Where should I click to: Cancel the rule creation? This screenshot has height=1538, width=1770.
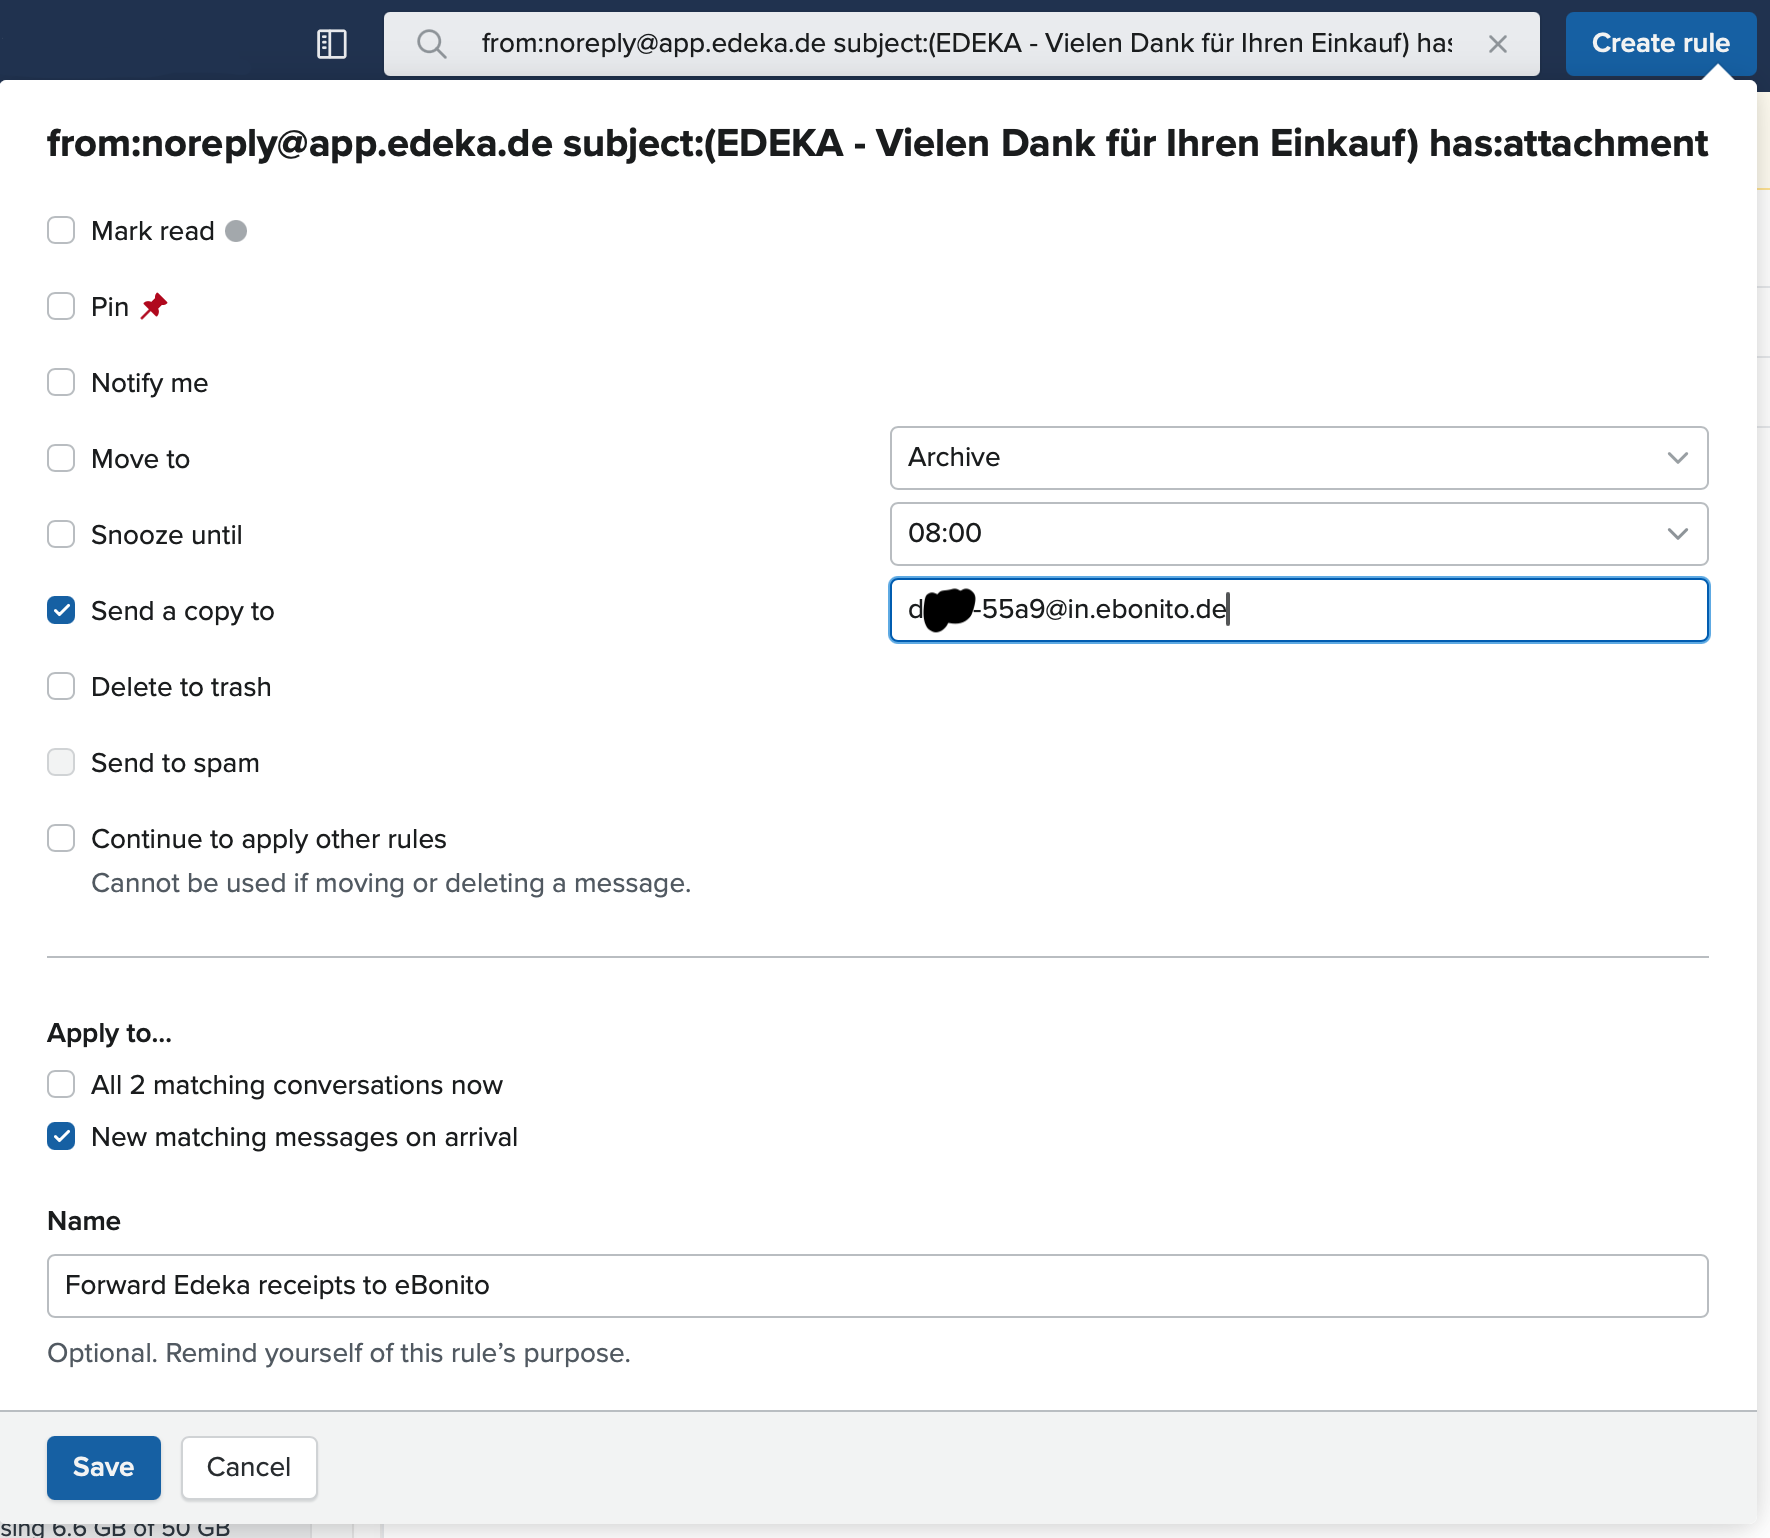(249, 1467)
